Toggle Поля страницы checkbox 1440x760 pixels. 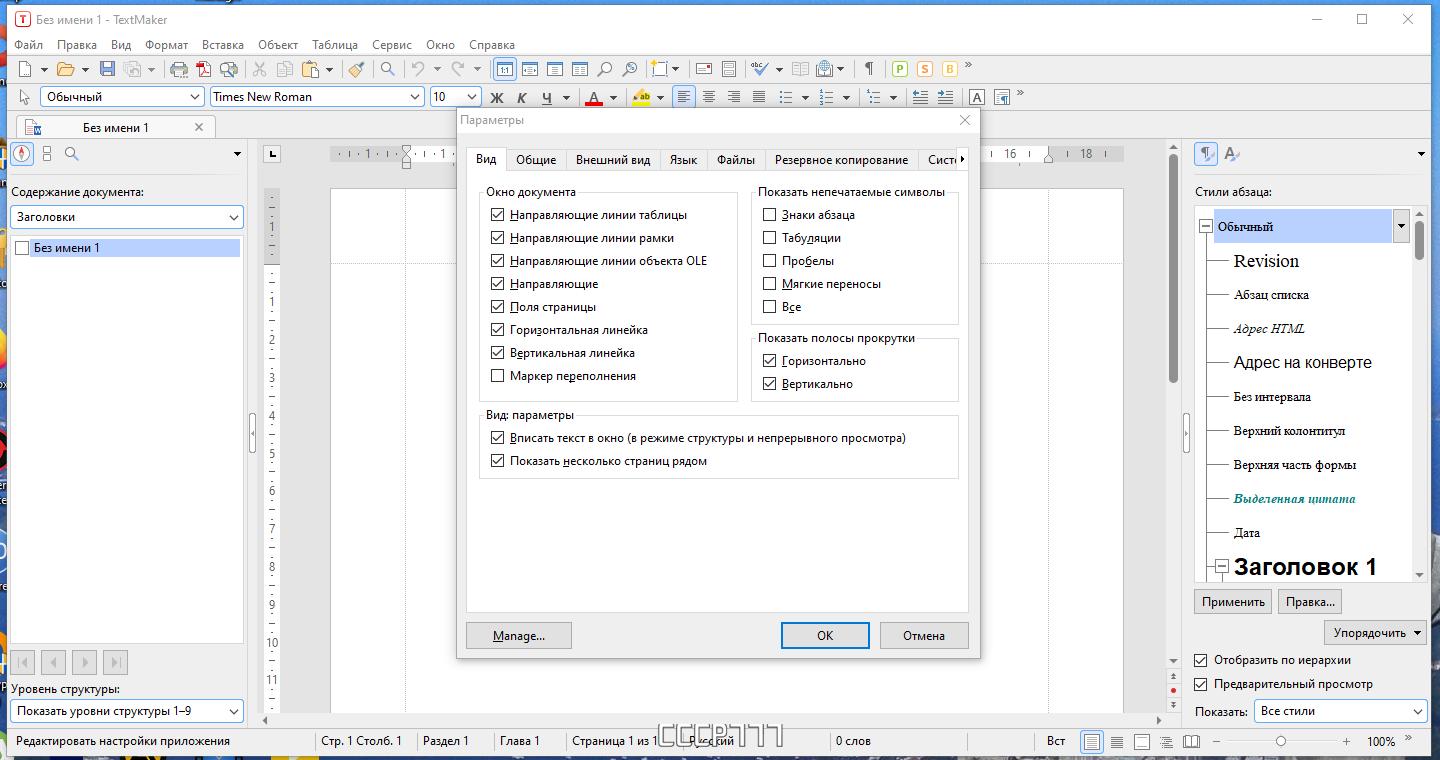tap(498, 307)
